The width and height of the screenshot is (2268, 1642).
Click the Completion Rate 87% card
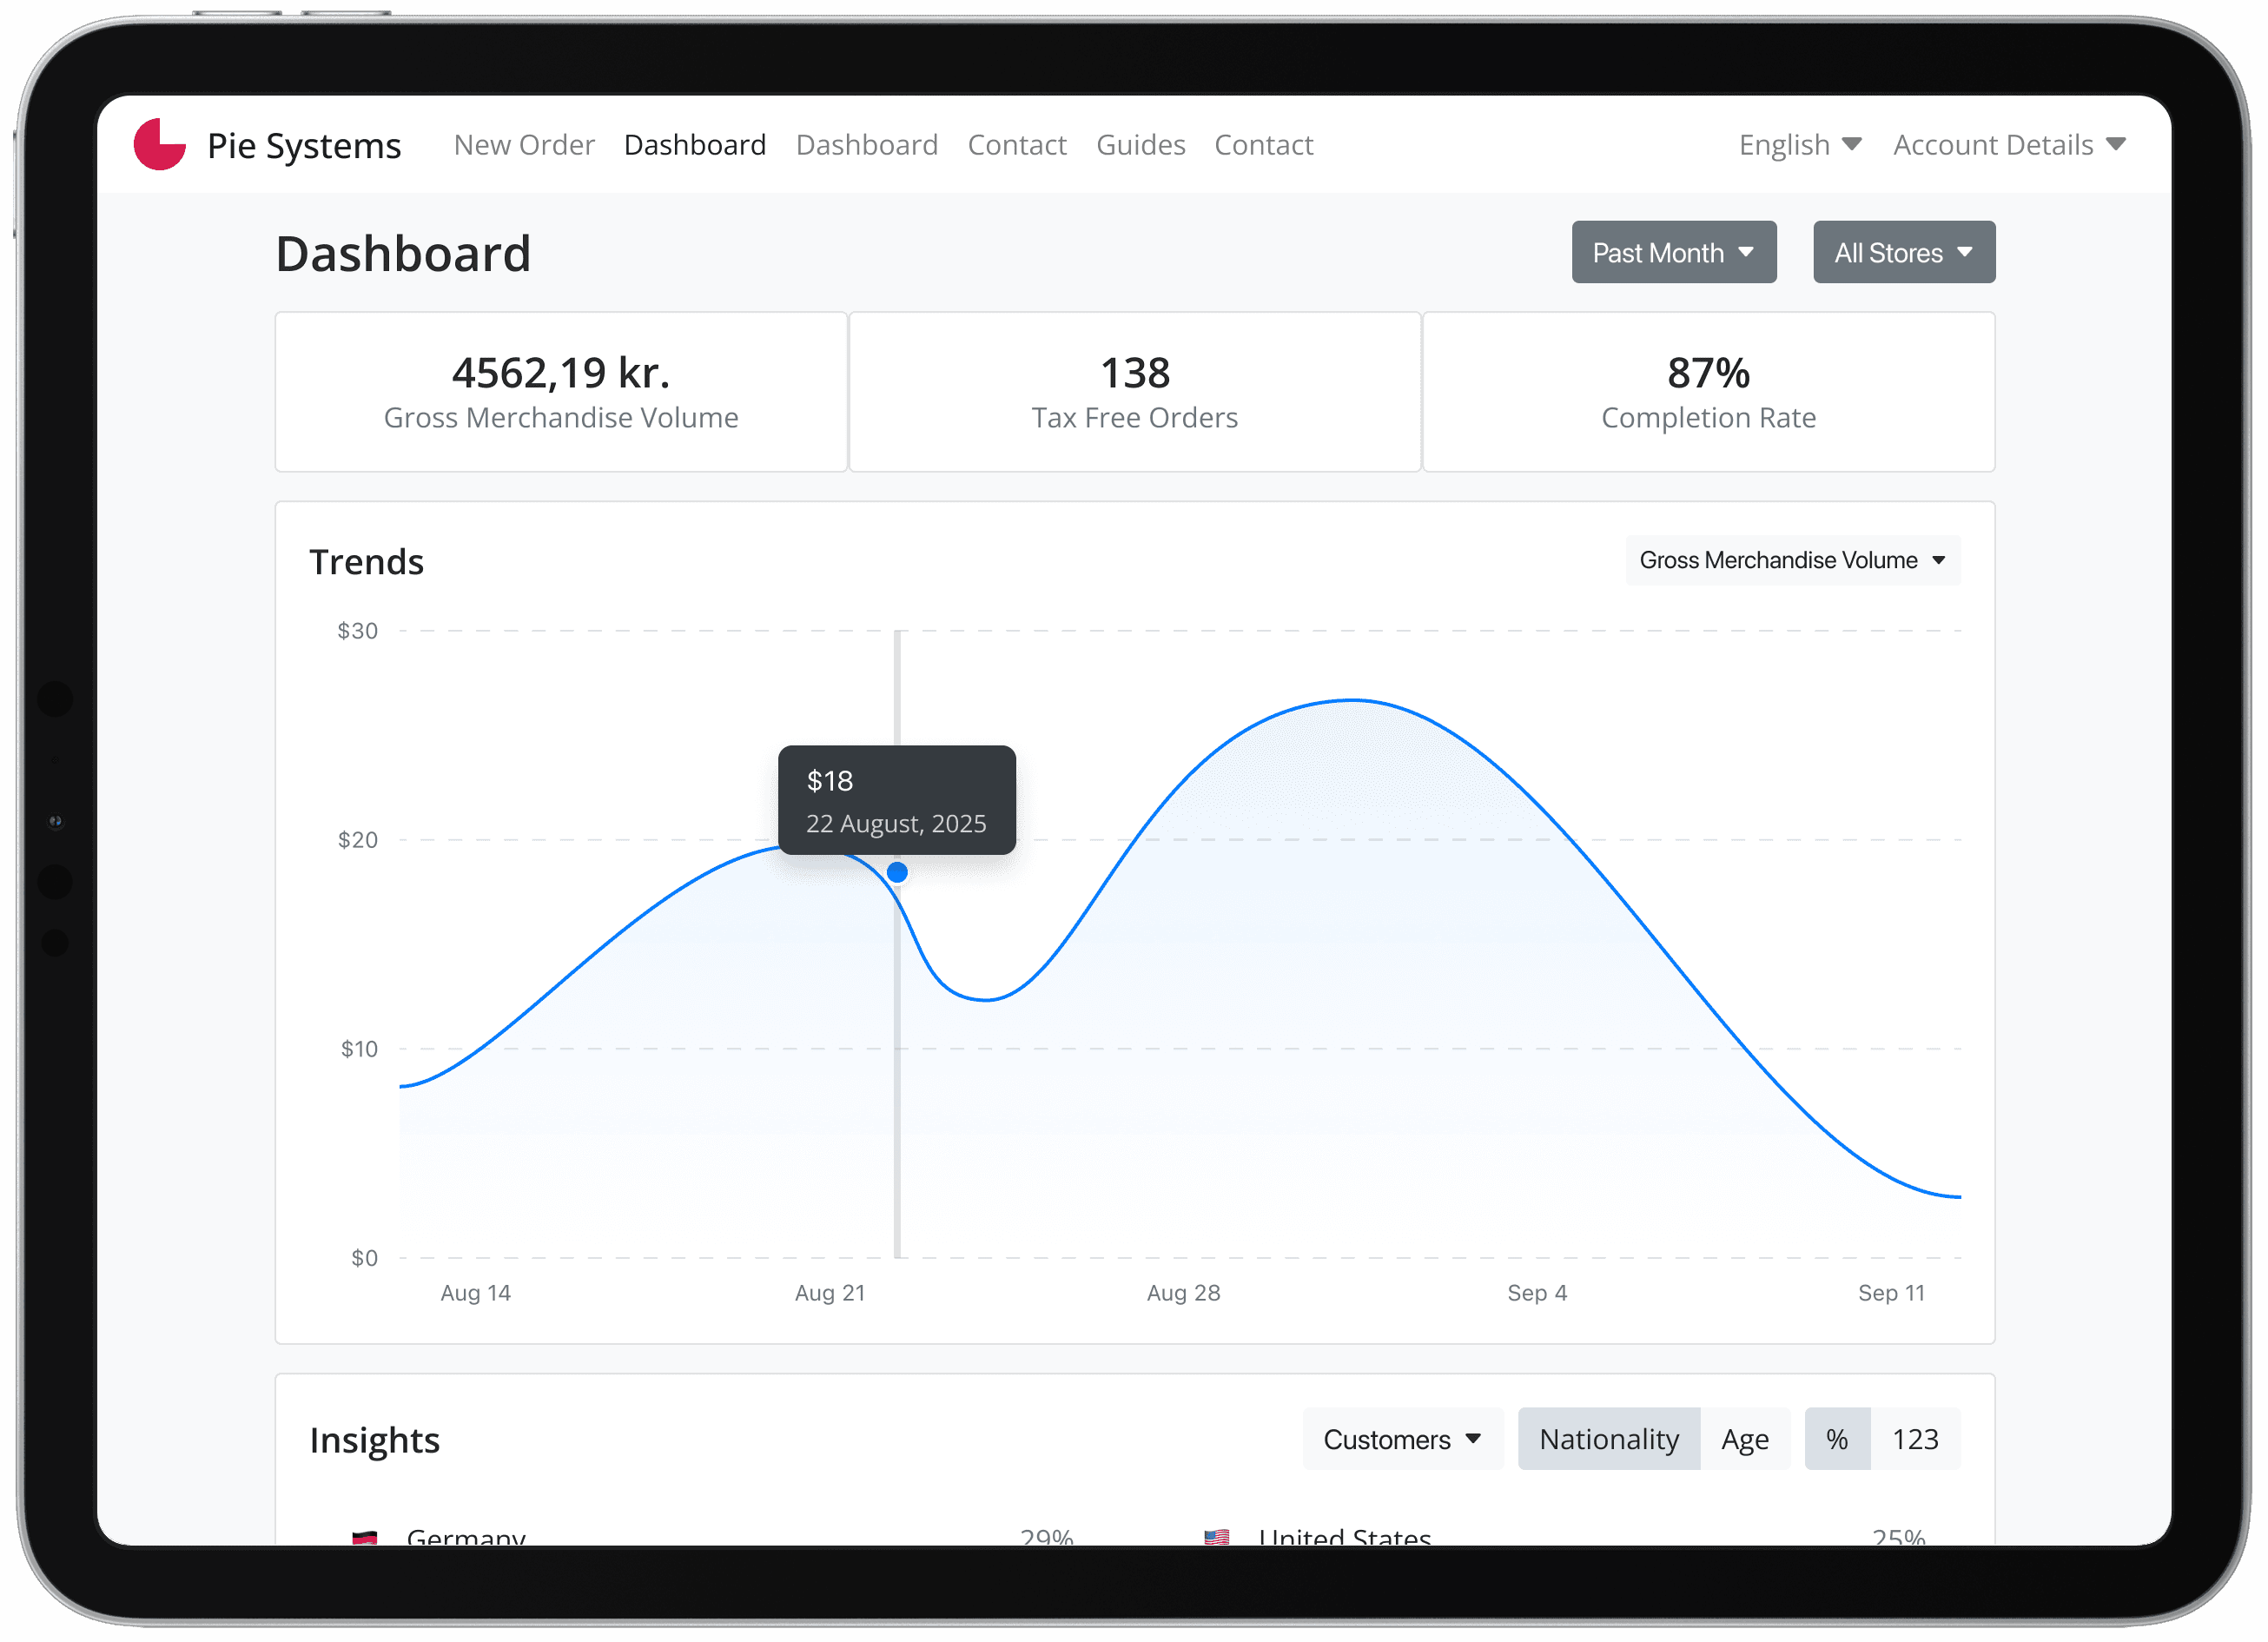pyautogui.click(x=1708, y=392)
